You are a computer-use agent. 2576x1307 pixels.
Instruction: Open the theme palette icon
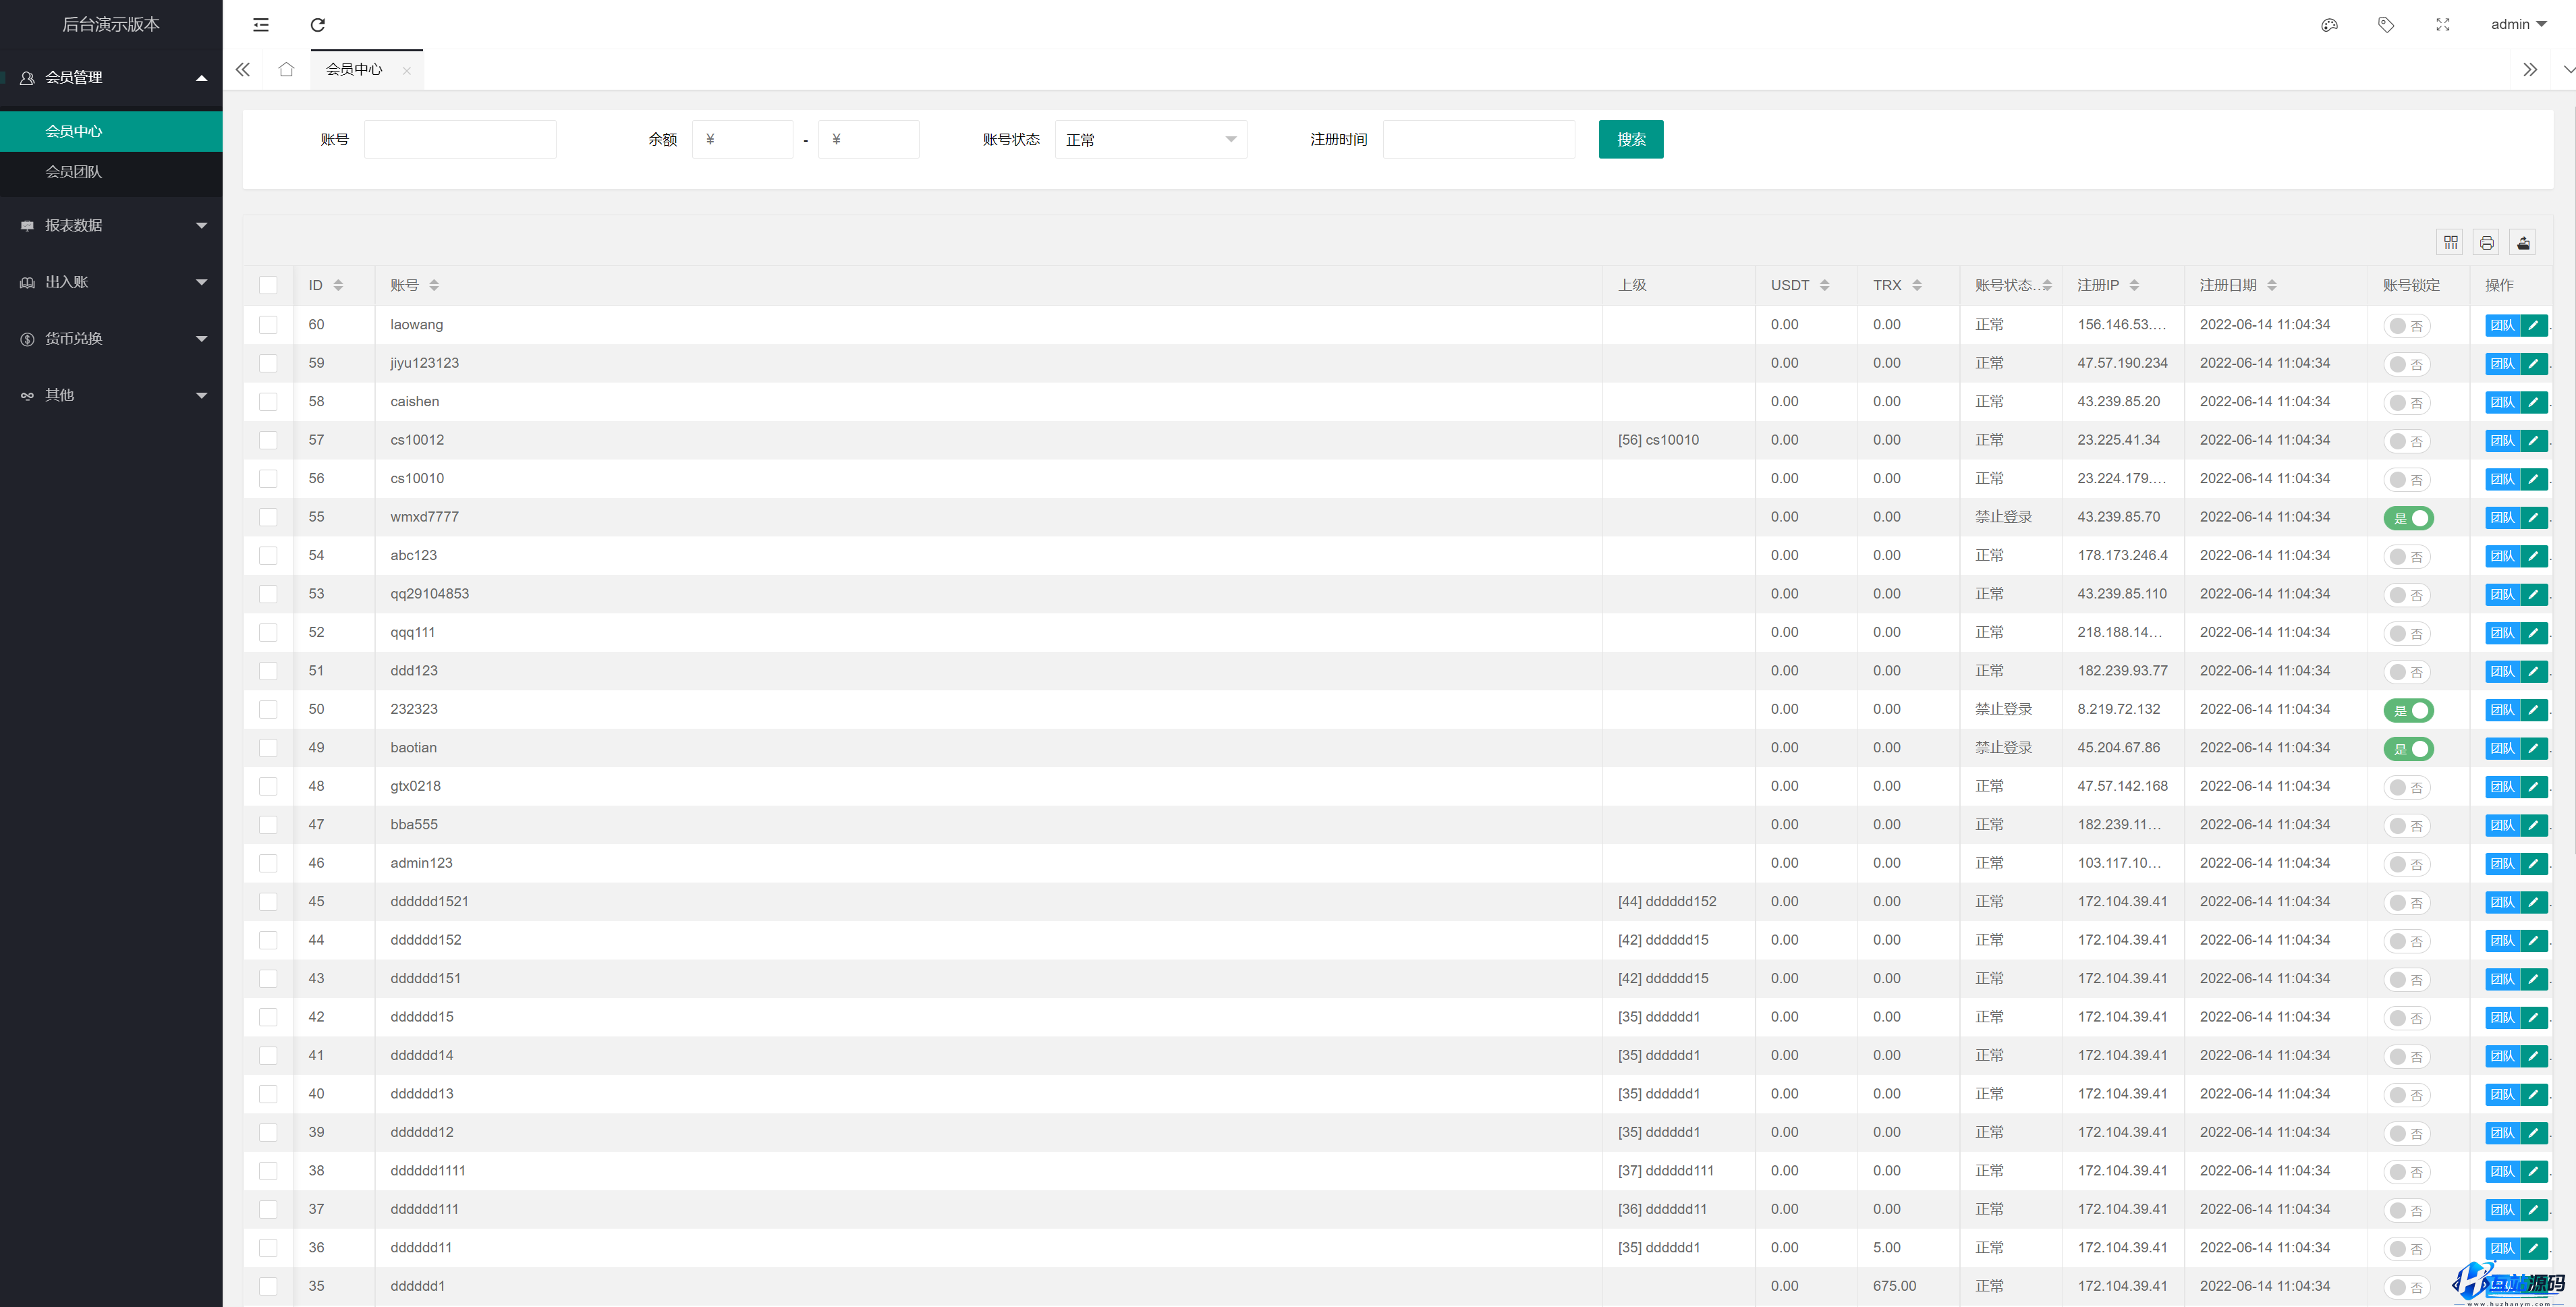point(2329,25)
